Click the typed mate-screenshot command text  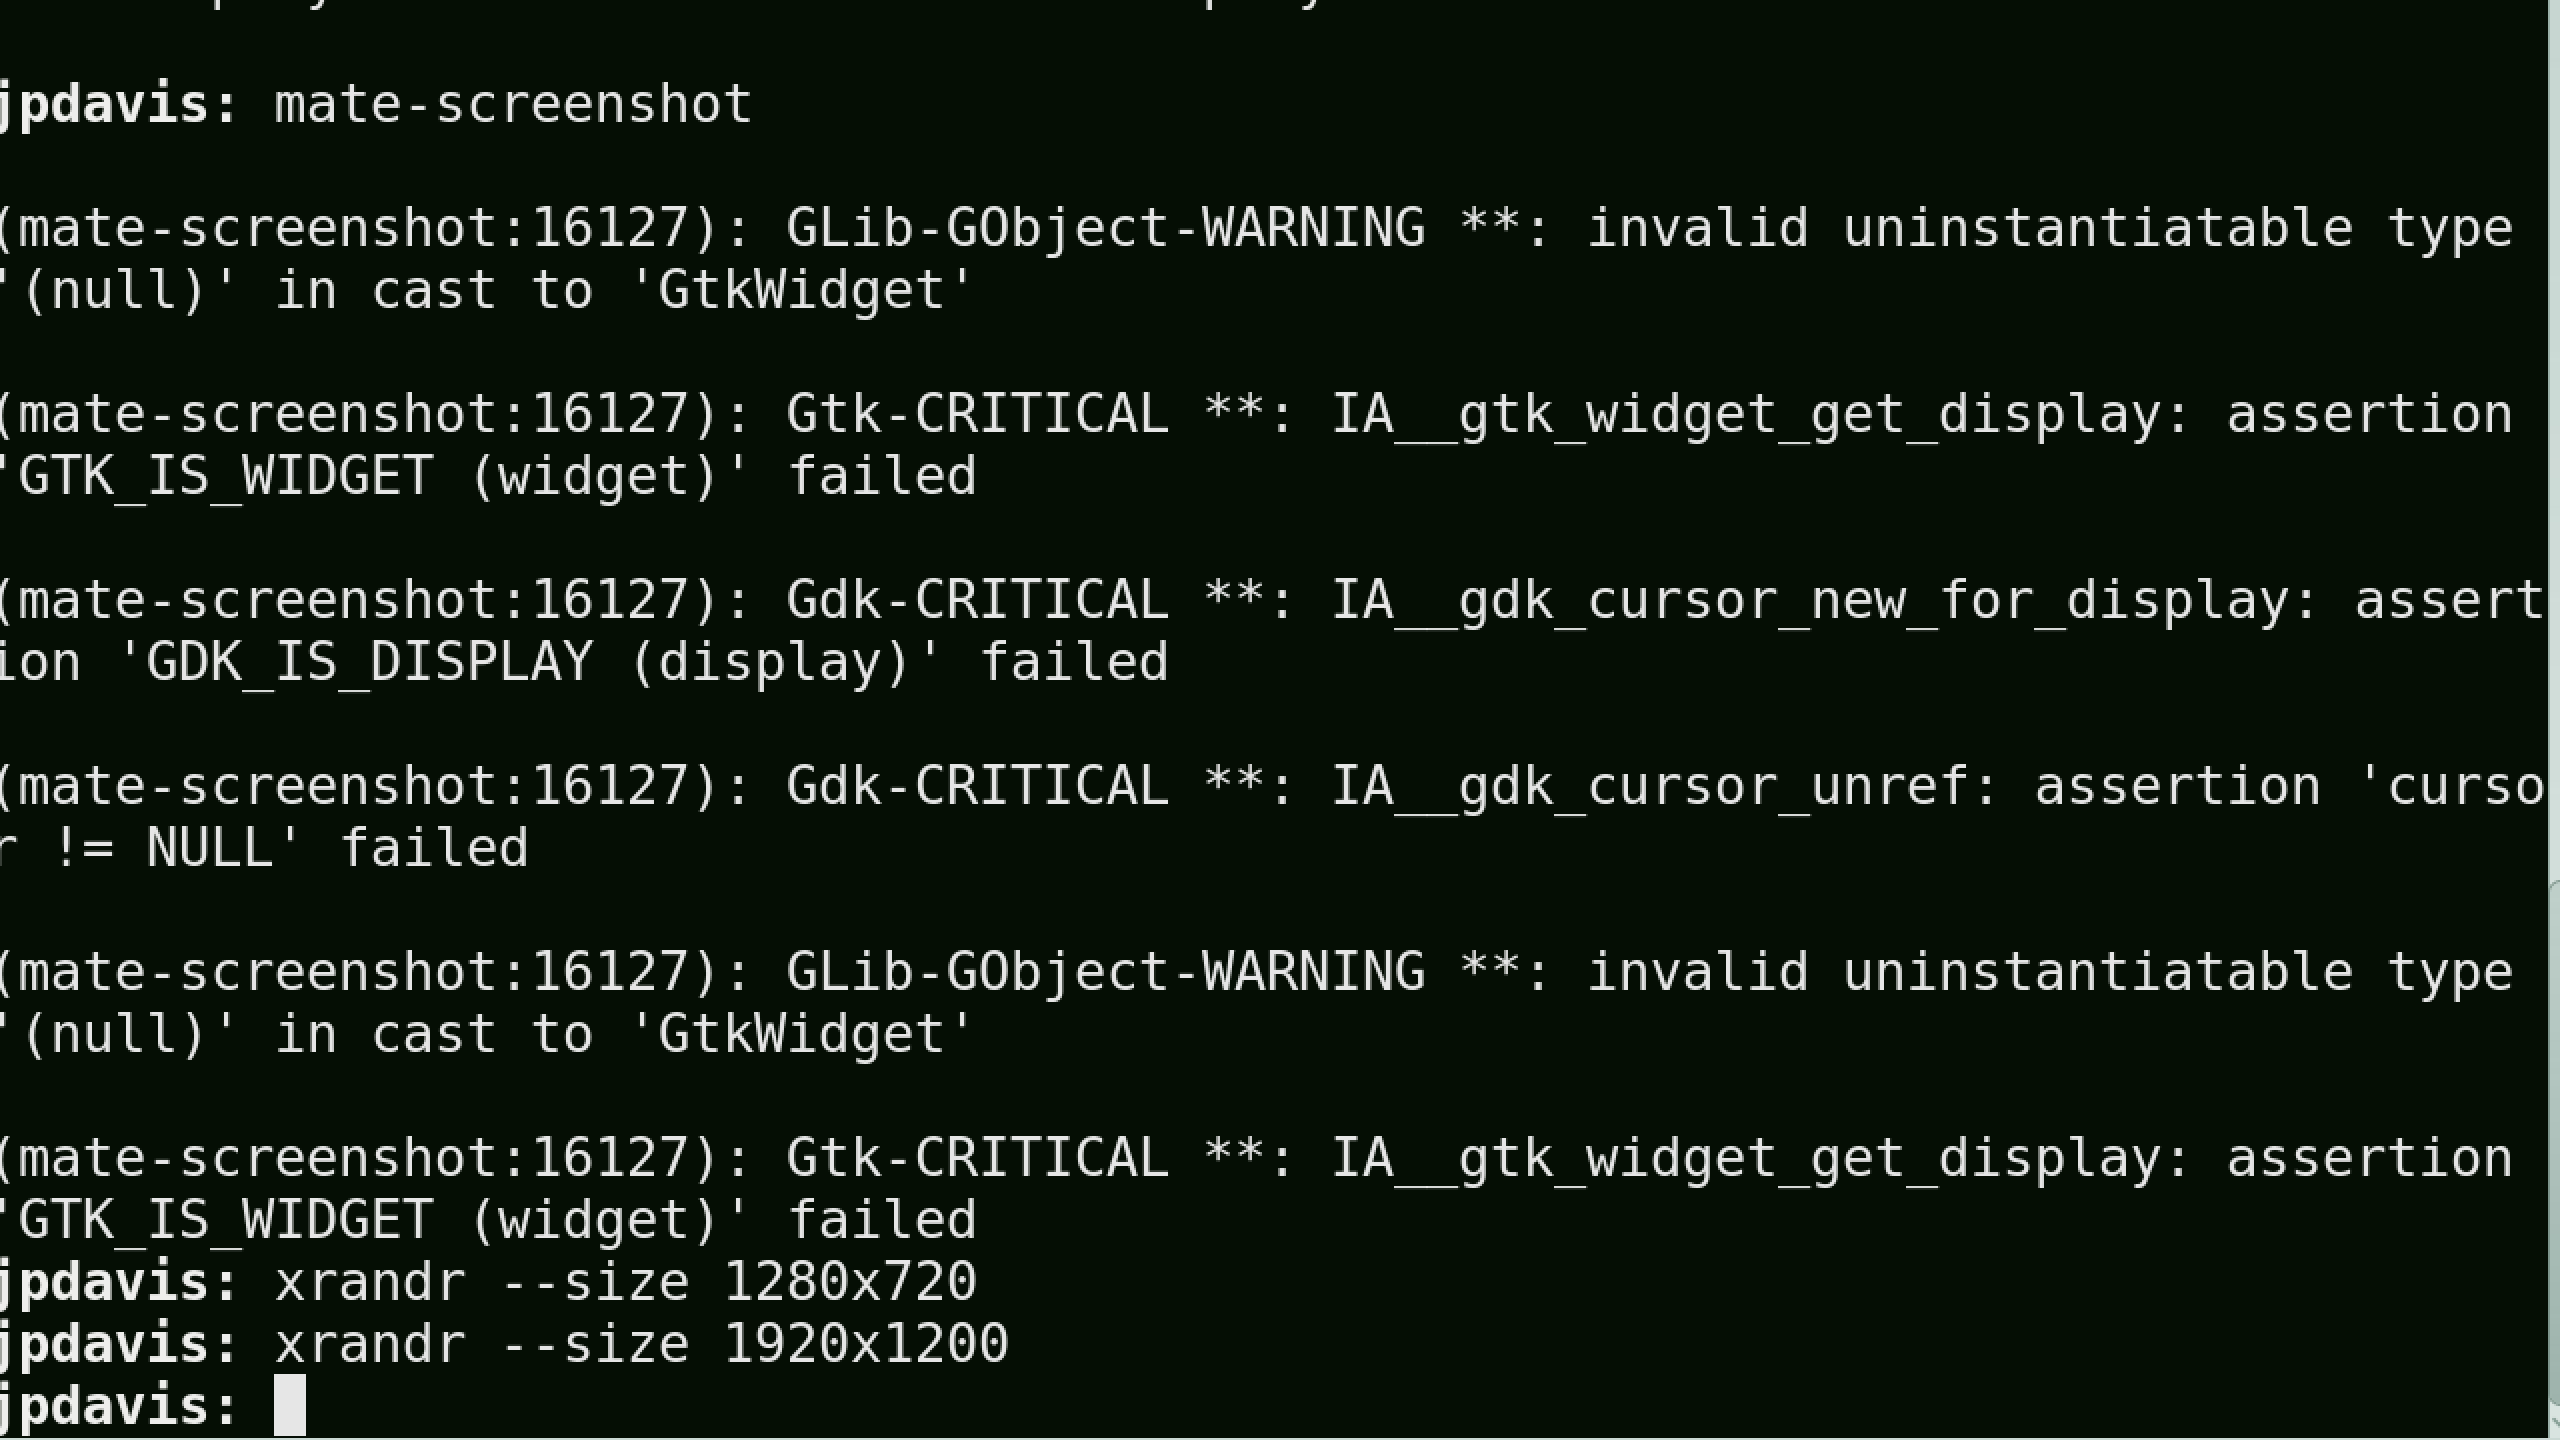click(x=513, y=104)
